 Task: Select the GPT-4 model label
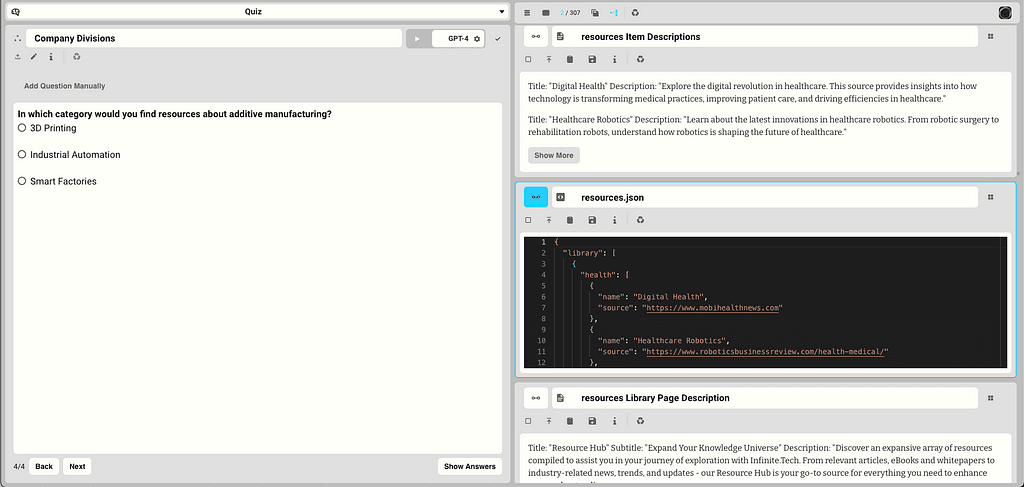pyautogui.click(x=458, y=39)
